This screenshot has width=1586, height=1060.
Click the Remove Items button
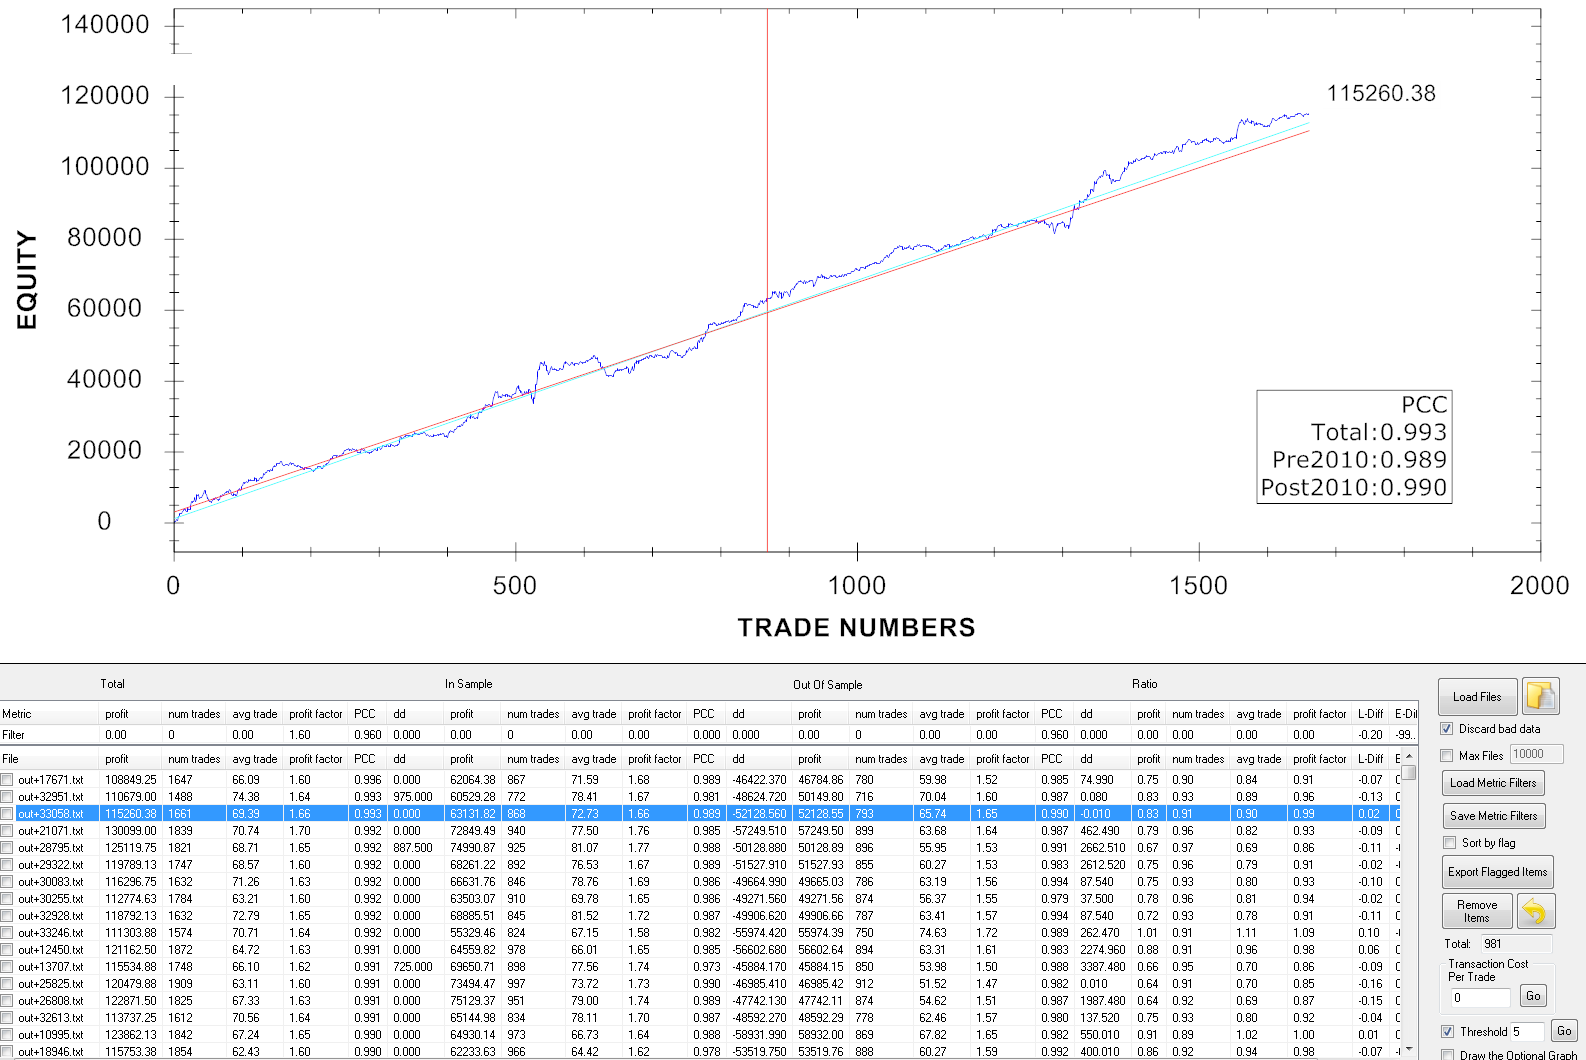point(1477,911)
